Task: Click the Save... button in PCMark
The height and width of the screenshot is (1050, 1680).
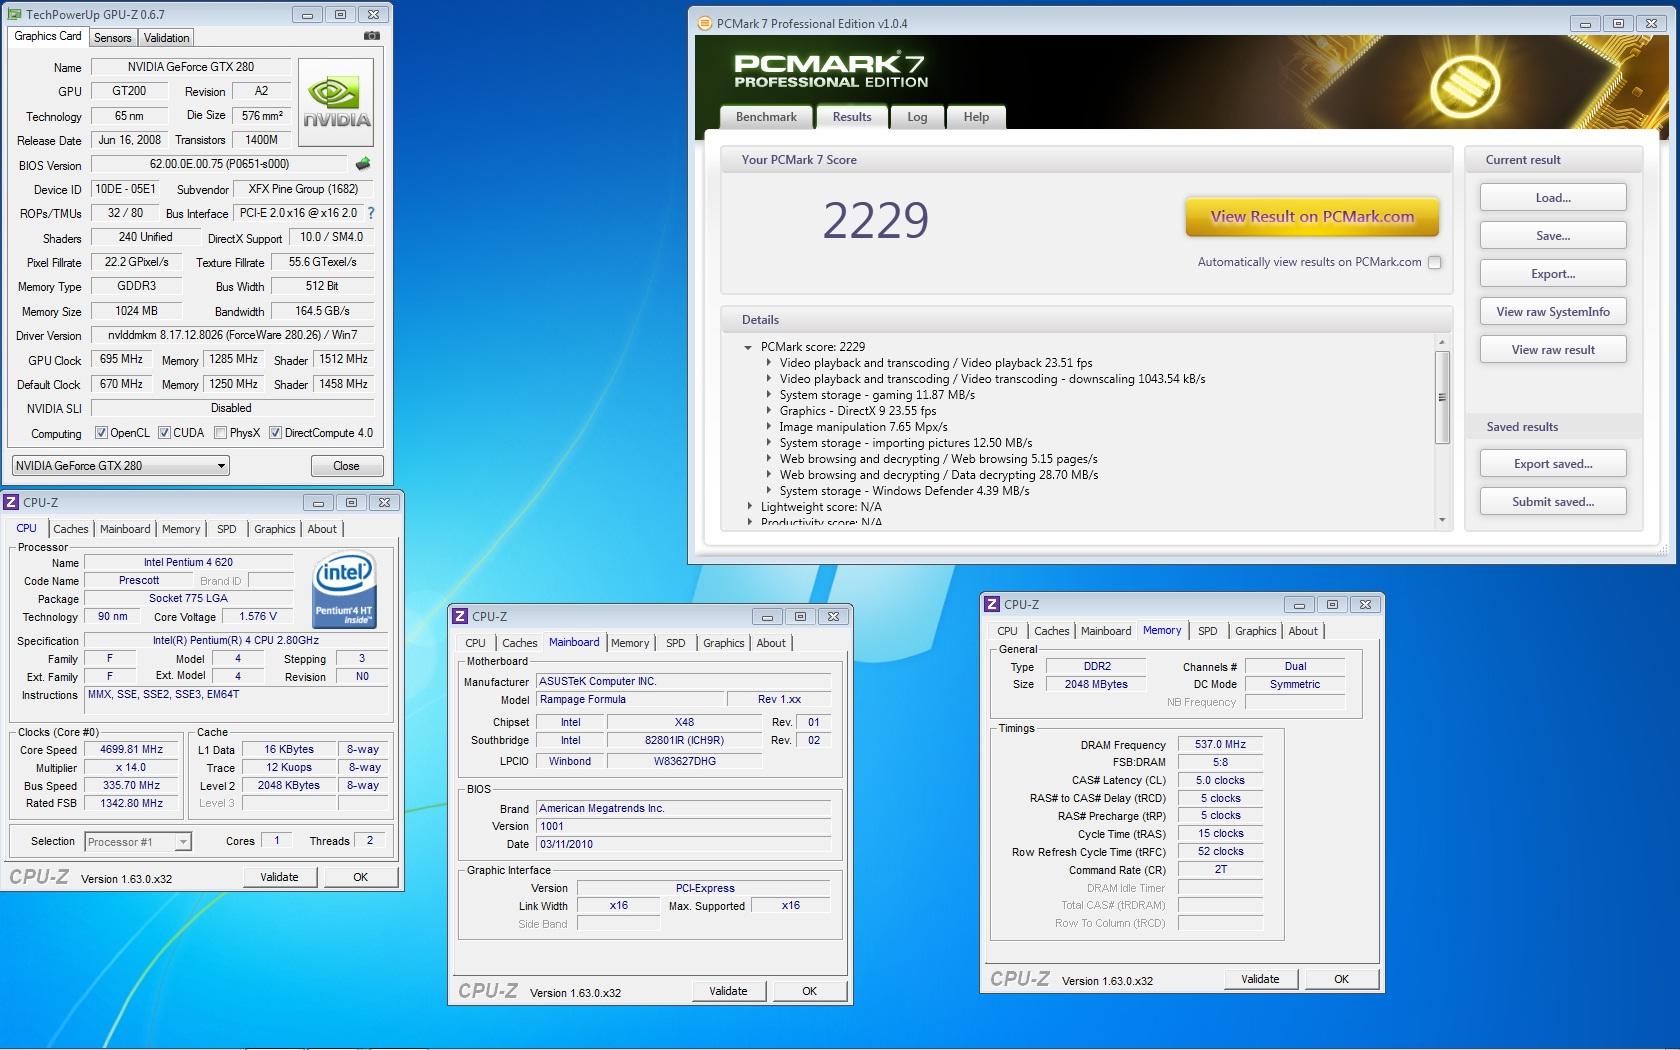Action: [1553, 236]
